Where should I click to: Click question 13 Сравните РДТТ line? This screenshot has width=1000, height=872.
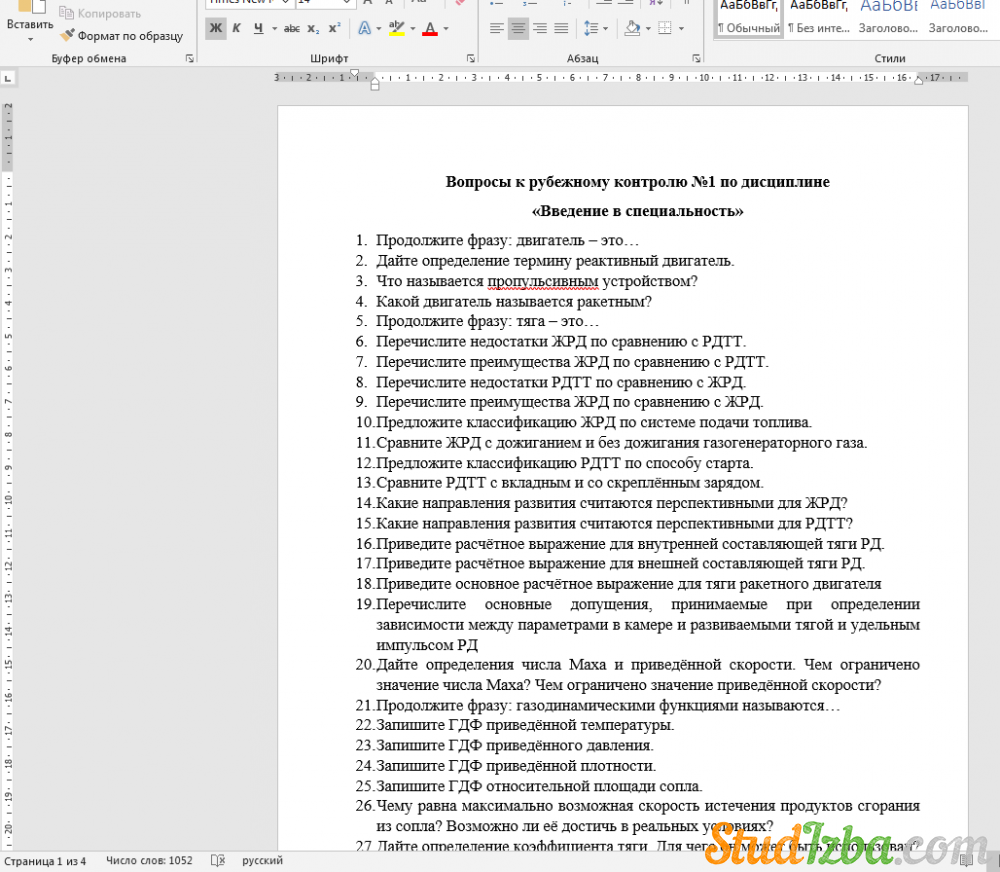click(570, 483)
